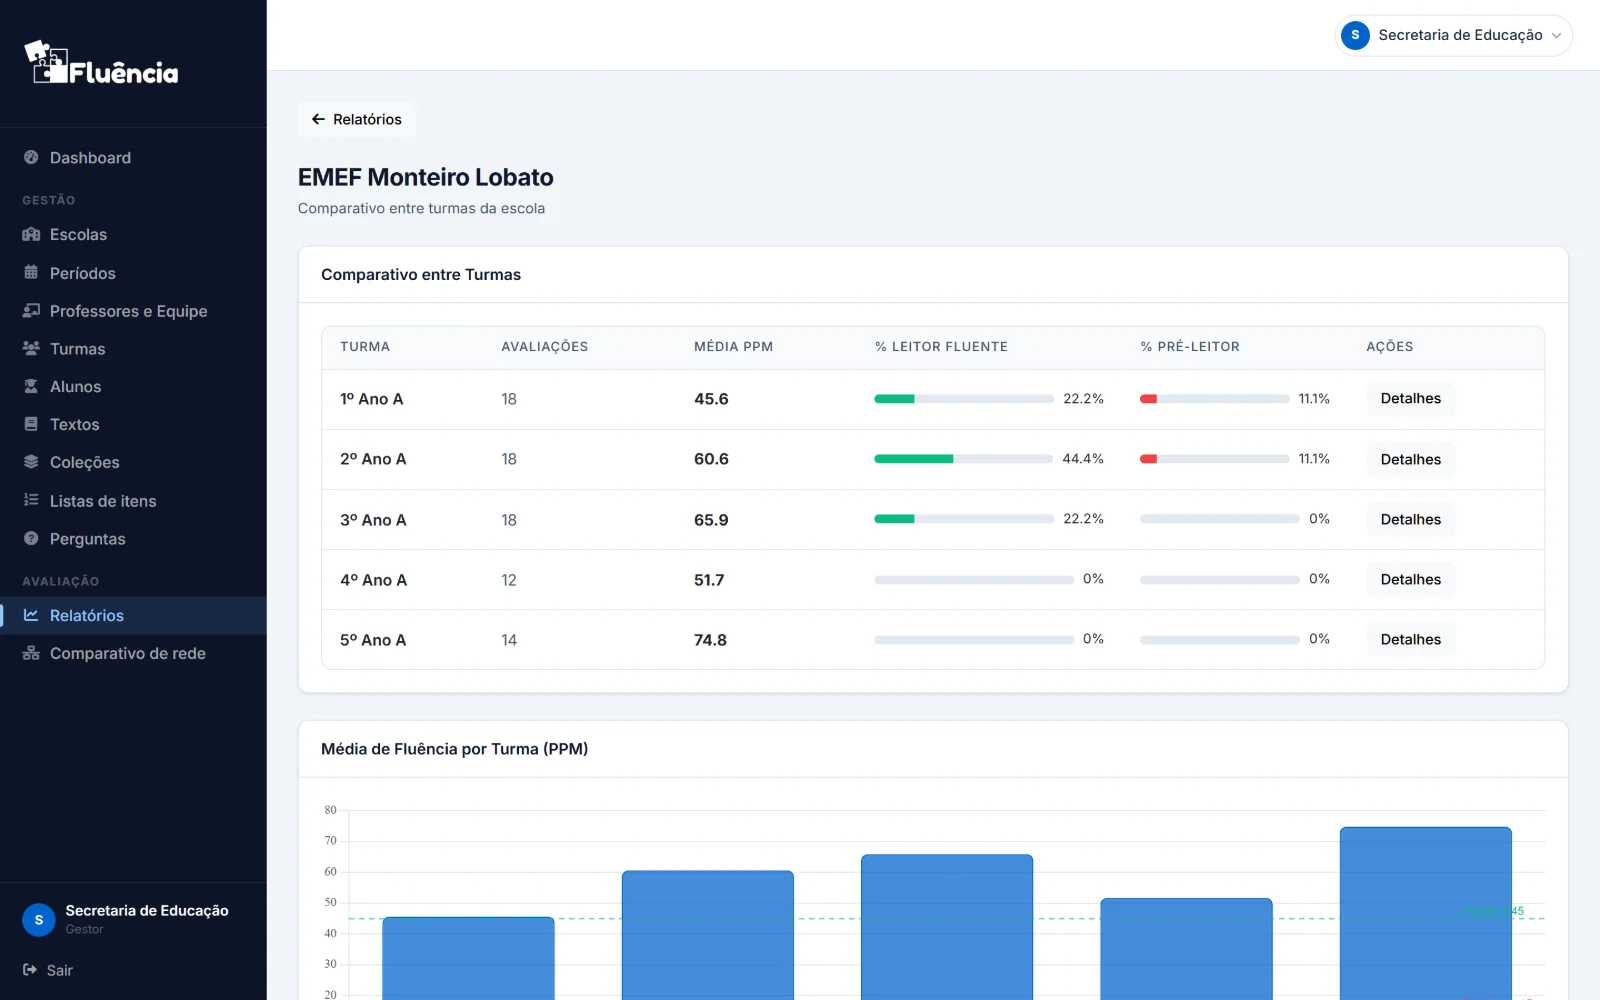This screenshot has width=1600, height=1000.
Task: Click the Períodos calendar icon
Action: (31, 272)
